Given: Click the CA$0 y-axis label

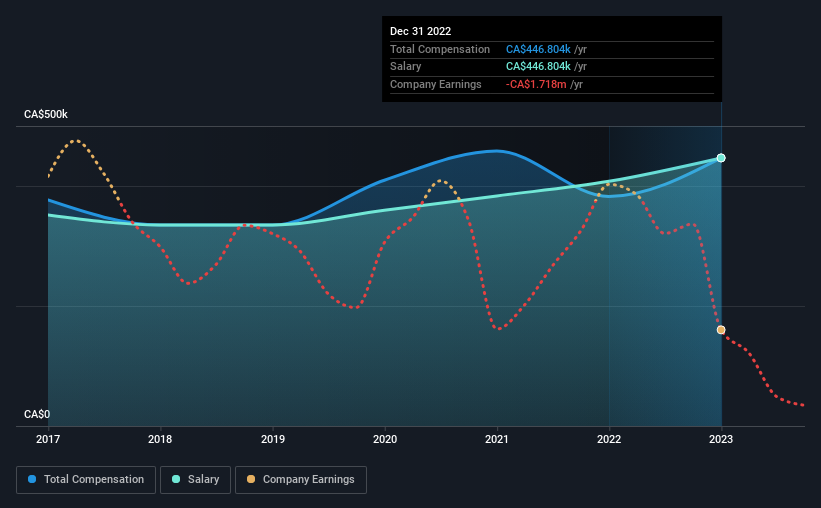Looking at the screenshot, I should click(37, 414).
